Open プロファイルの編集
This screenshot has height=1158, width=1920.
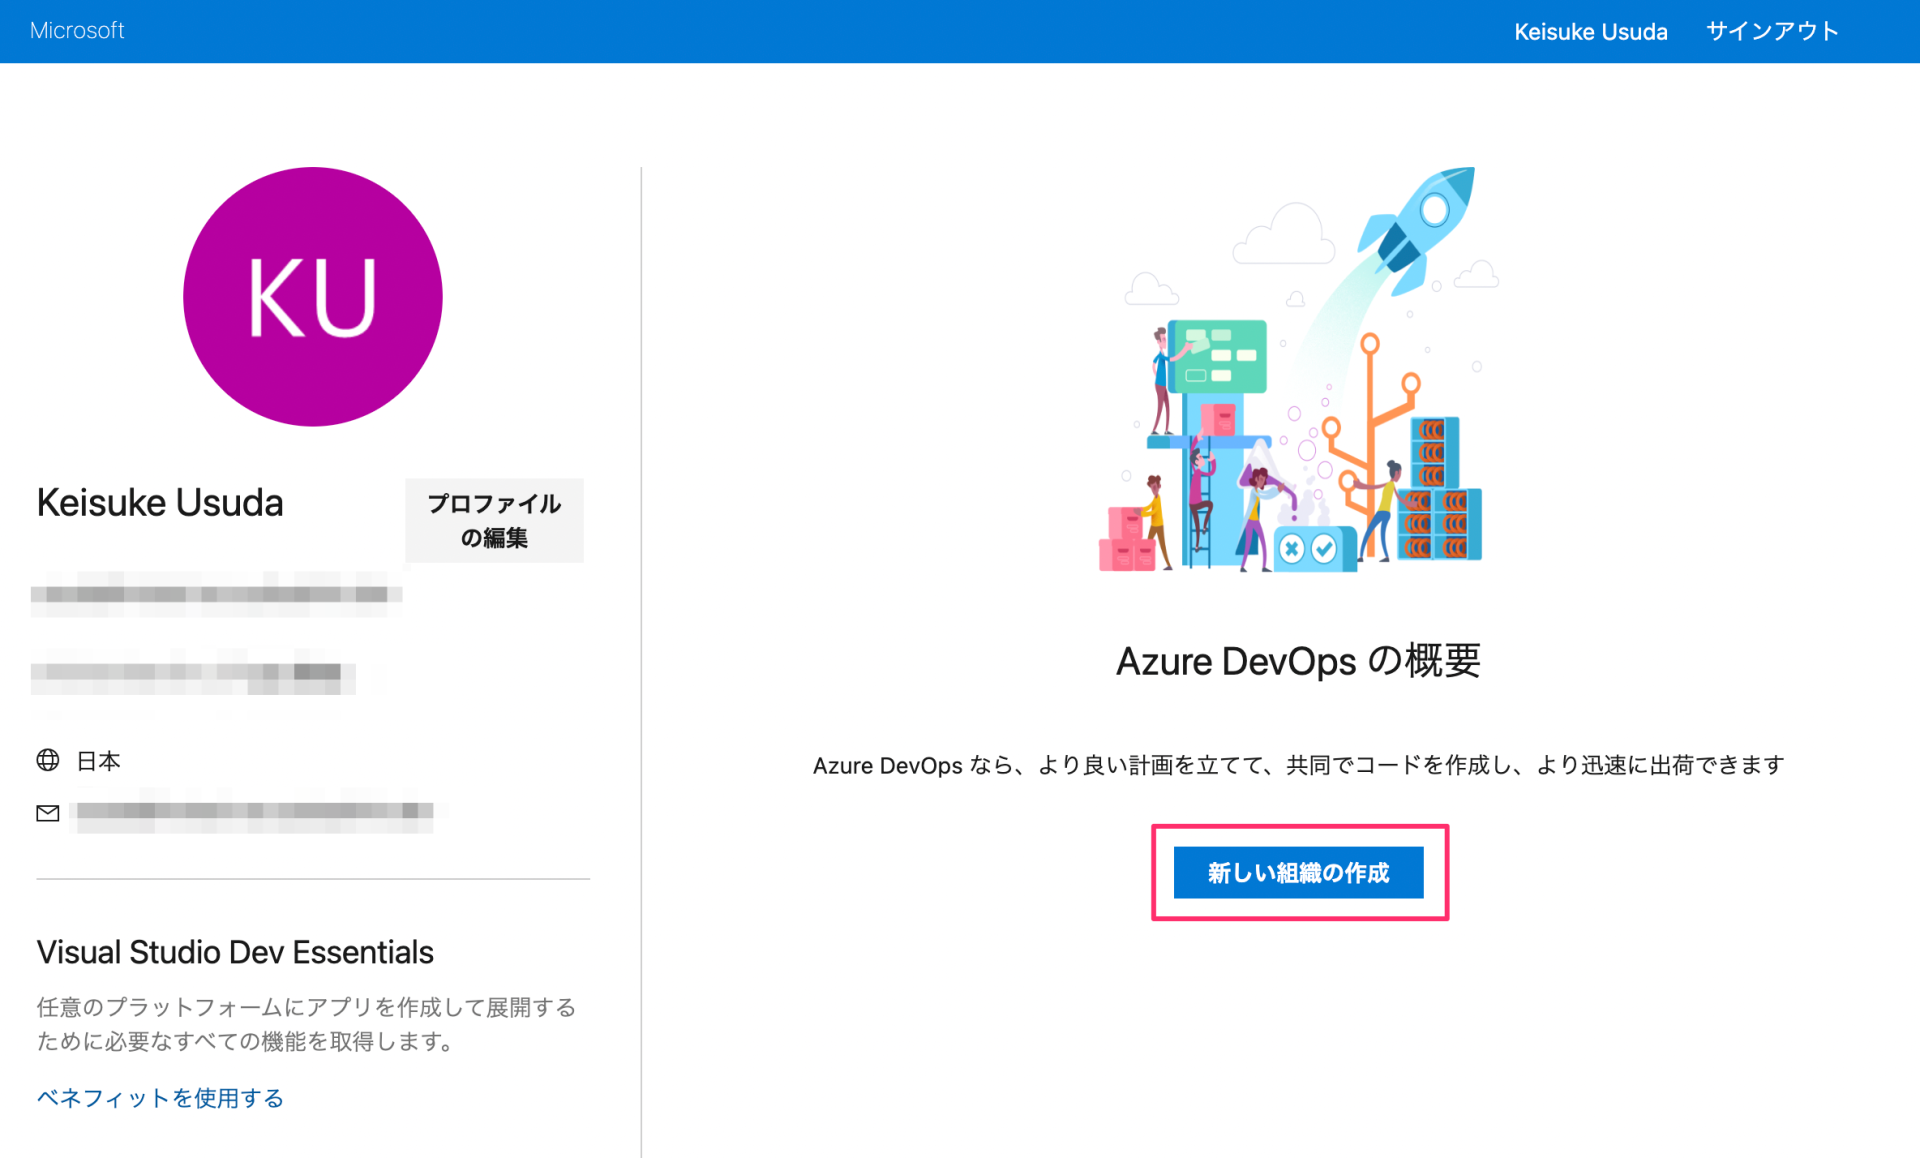493,520
